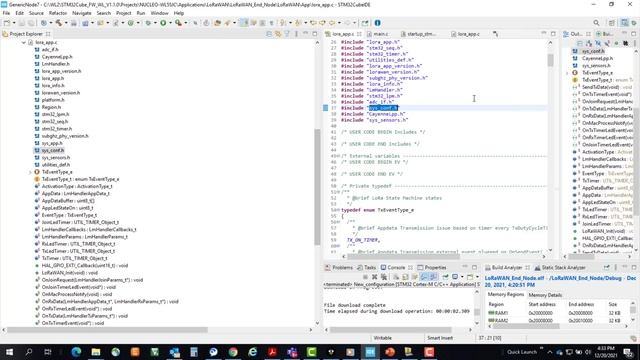Viewport: 640px width, 360px height.
Task: Click the taskbar clock
Action: coord(606,352)
